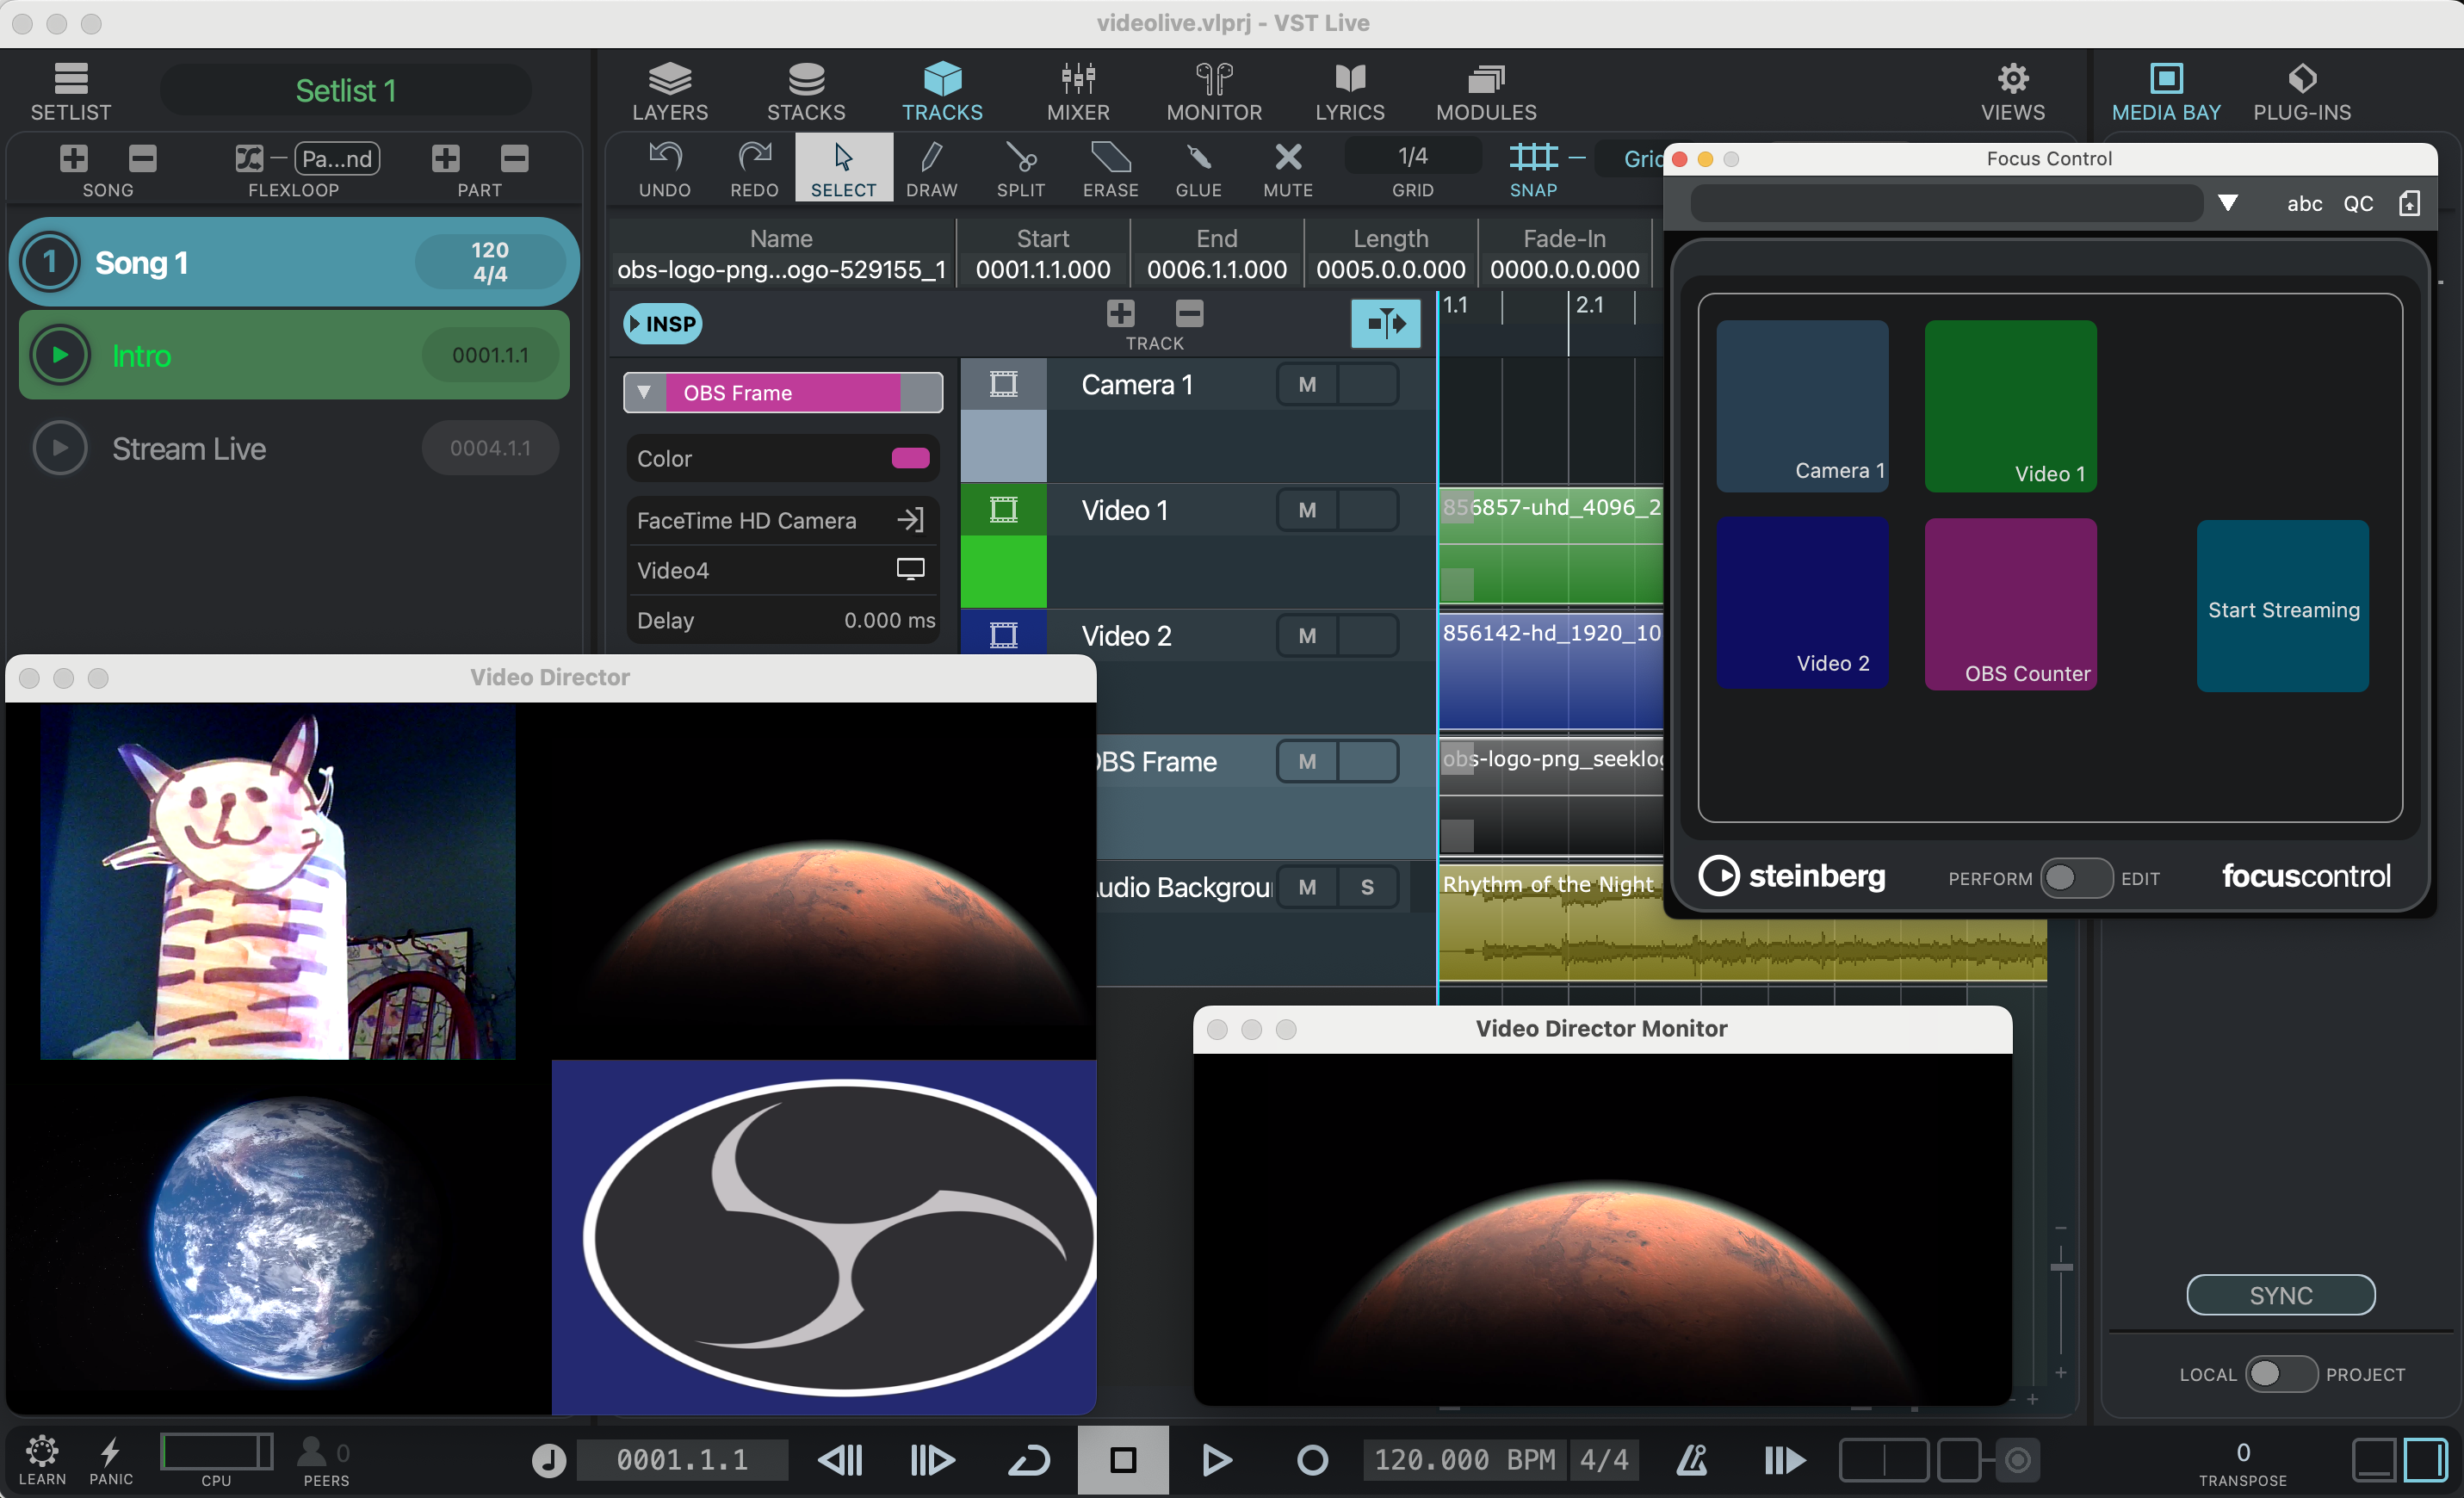Viewport: 2464px width, 1498px height.
Task: Open the Stacks tab
Action: pyautogui.click(x=806, y=91)
